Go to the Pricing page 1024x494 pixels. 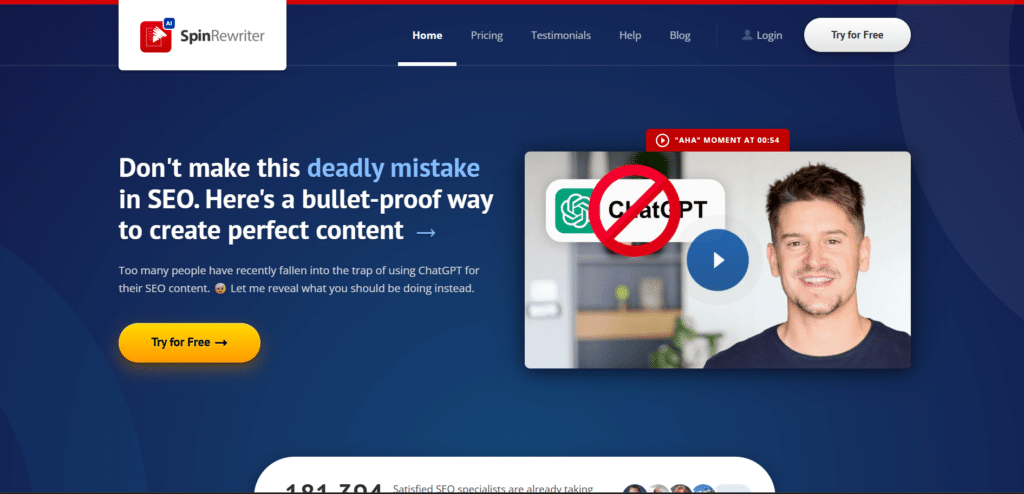tap(487, 35)
